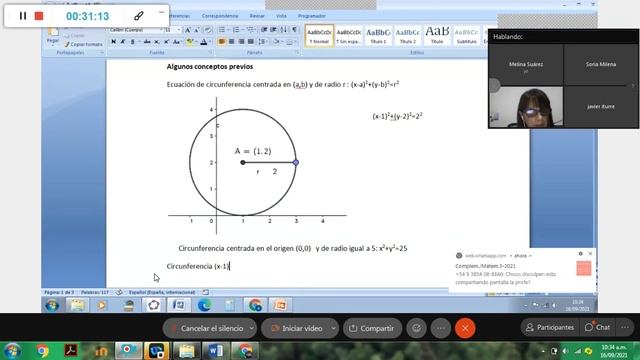This screenshot has height=360, width=640.
Task: Click the Pegar paste button
Action: point(53,36)
